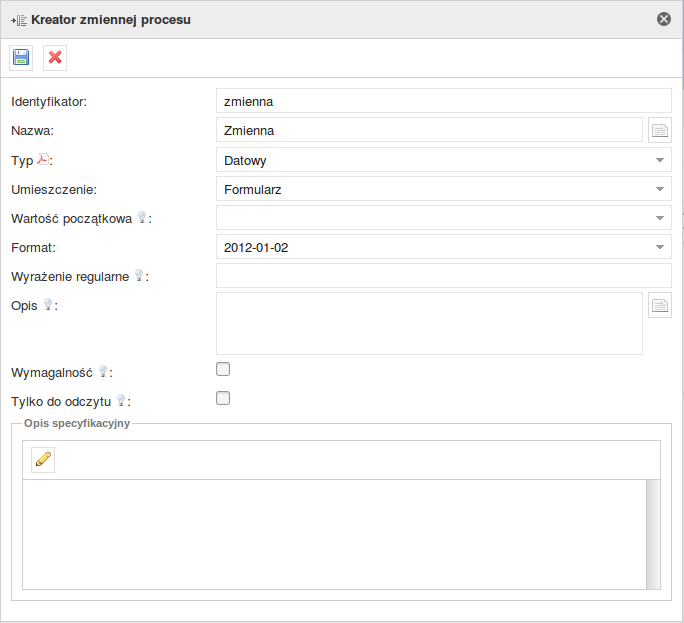Click the Identyfikator input field
The image size is (684, 623).
[443, 101]
